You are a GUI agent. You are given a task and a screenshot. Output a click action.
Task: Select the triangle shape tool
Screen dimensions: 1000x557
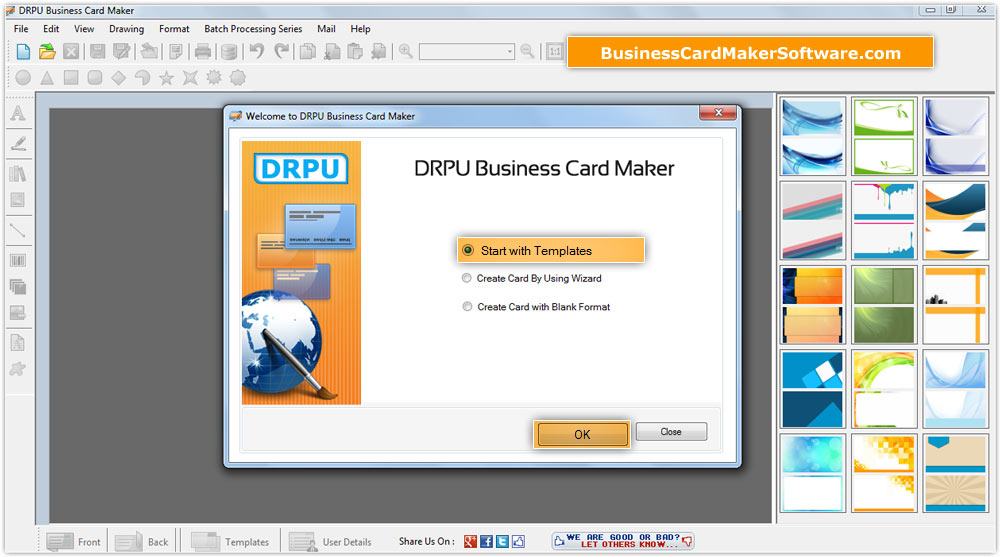pos(47,78)
